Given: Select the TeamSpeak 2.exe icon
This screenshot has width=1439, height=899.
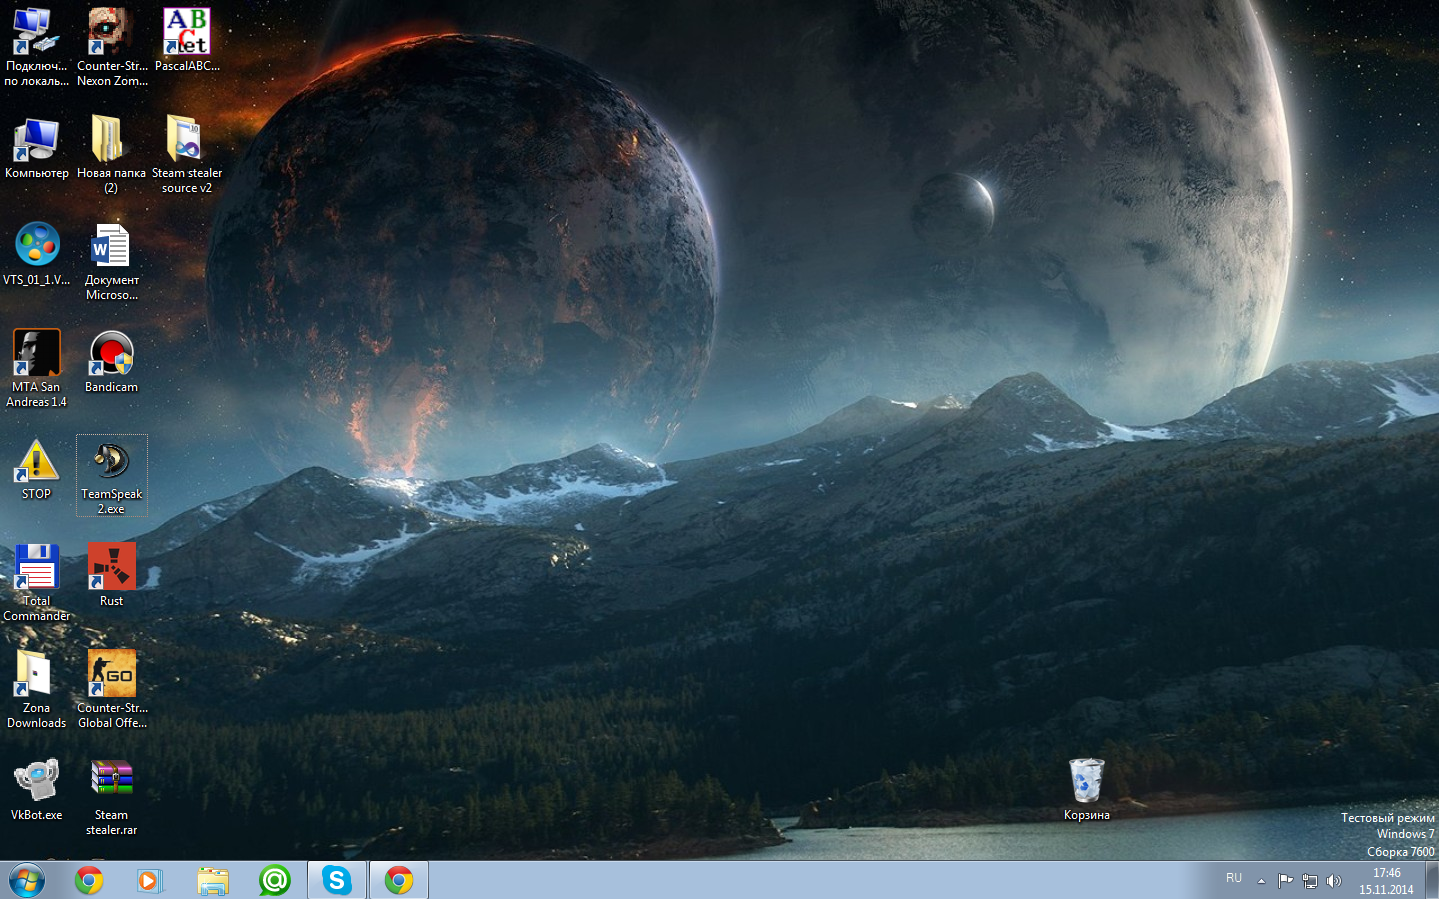Looking at the screenshot, I should [111, 475].
